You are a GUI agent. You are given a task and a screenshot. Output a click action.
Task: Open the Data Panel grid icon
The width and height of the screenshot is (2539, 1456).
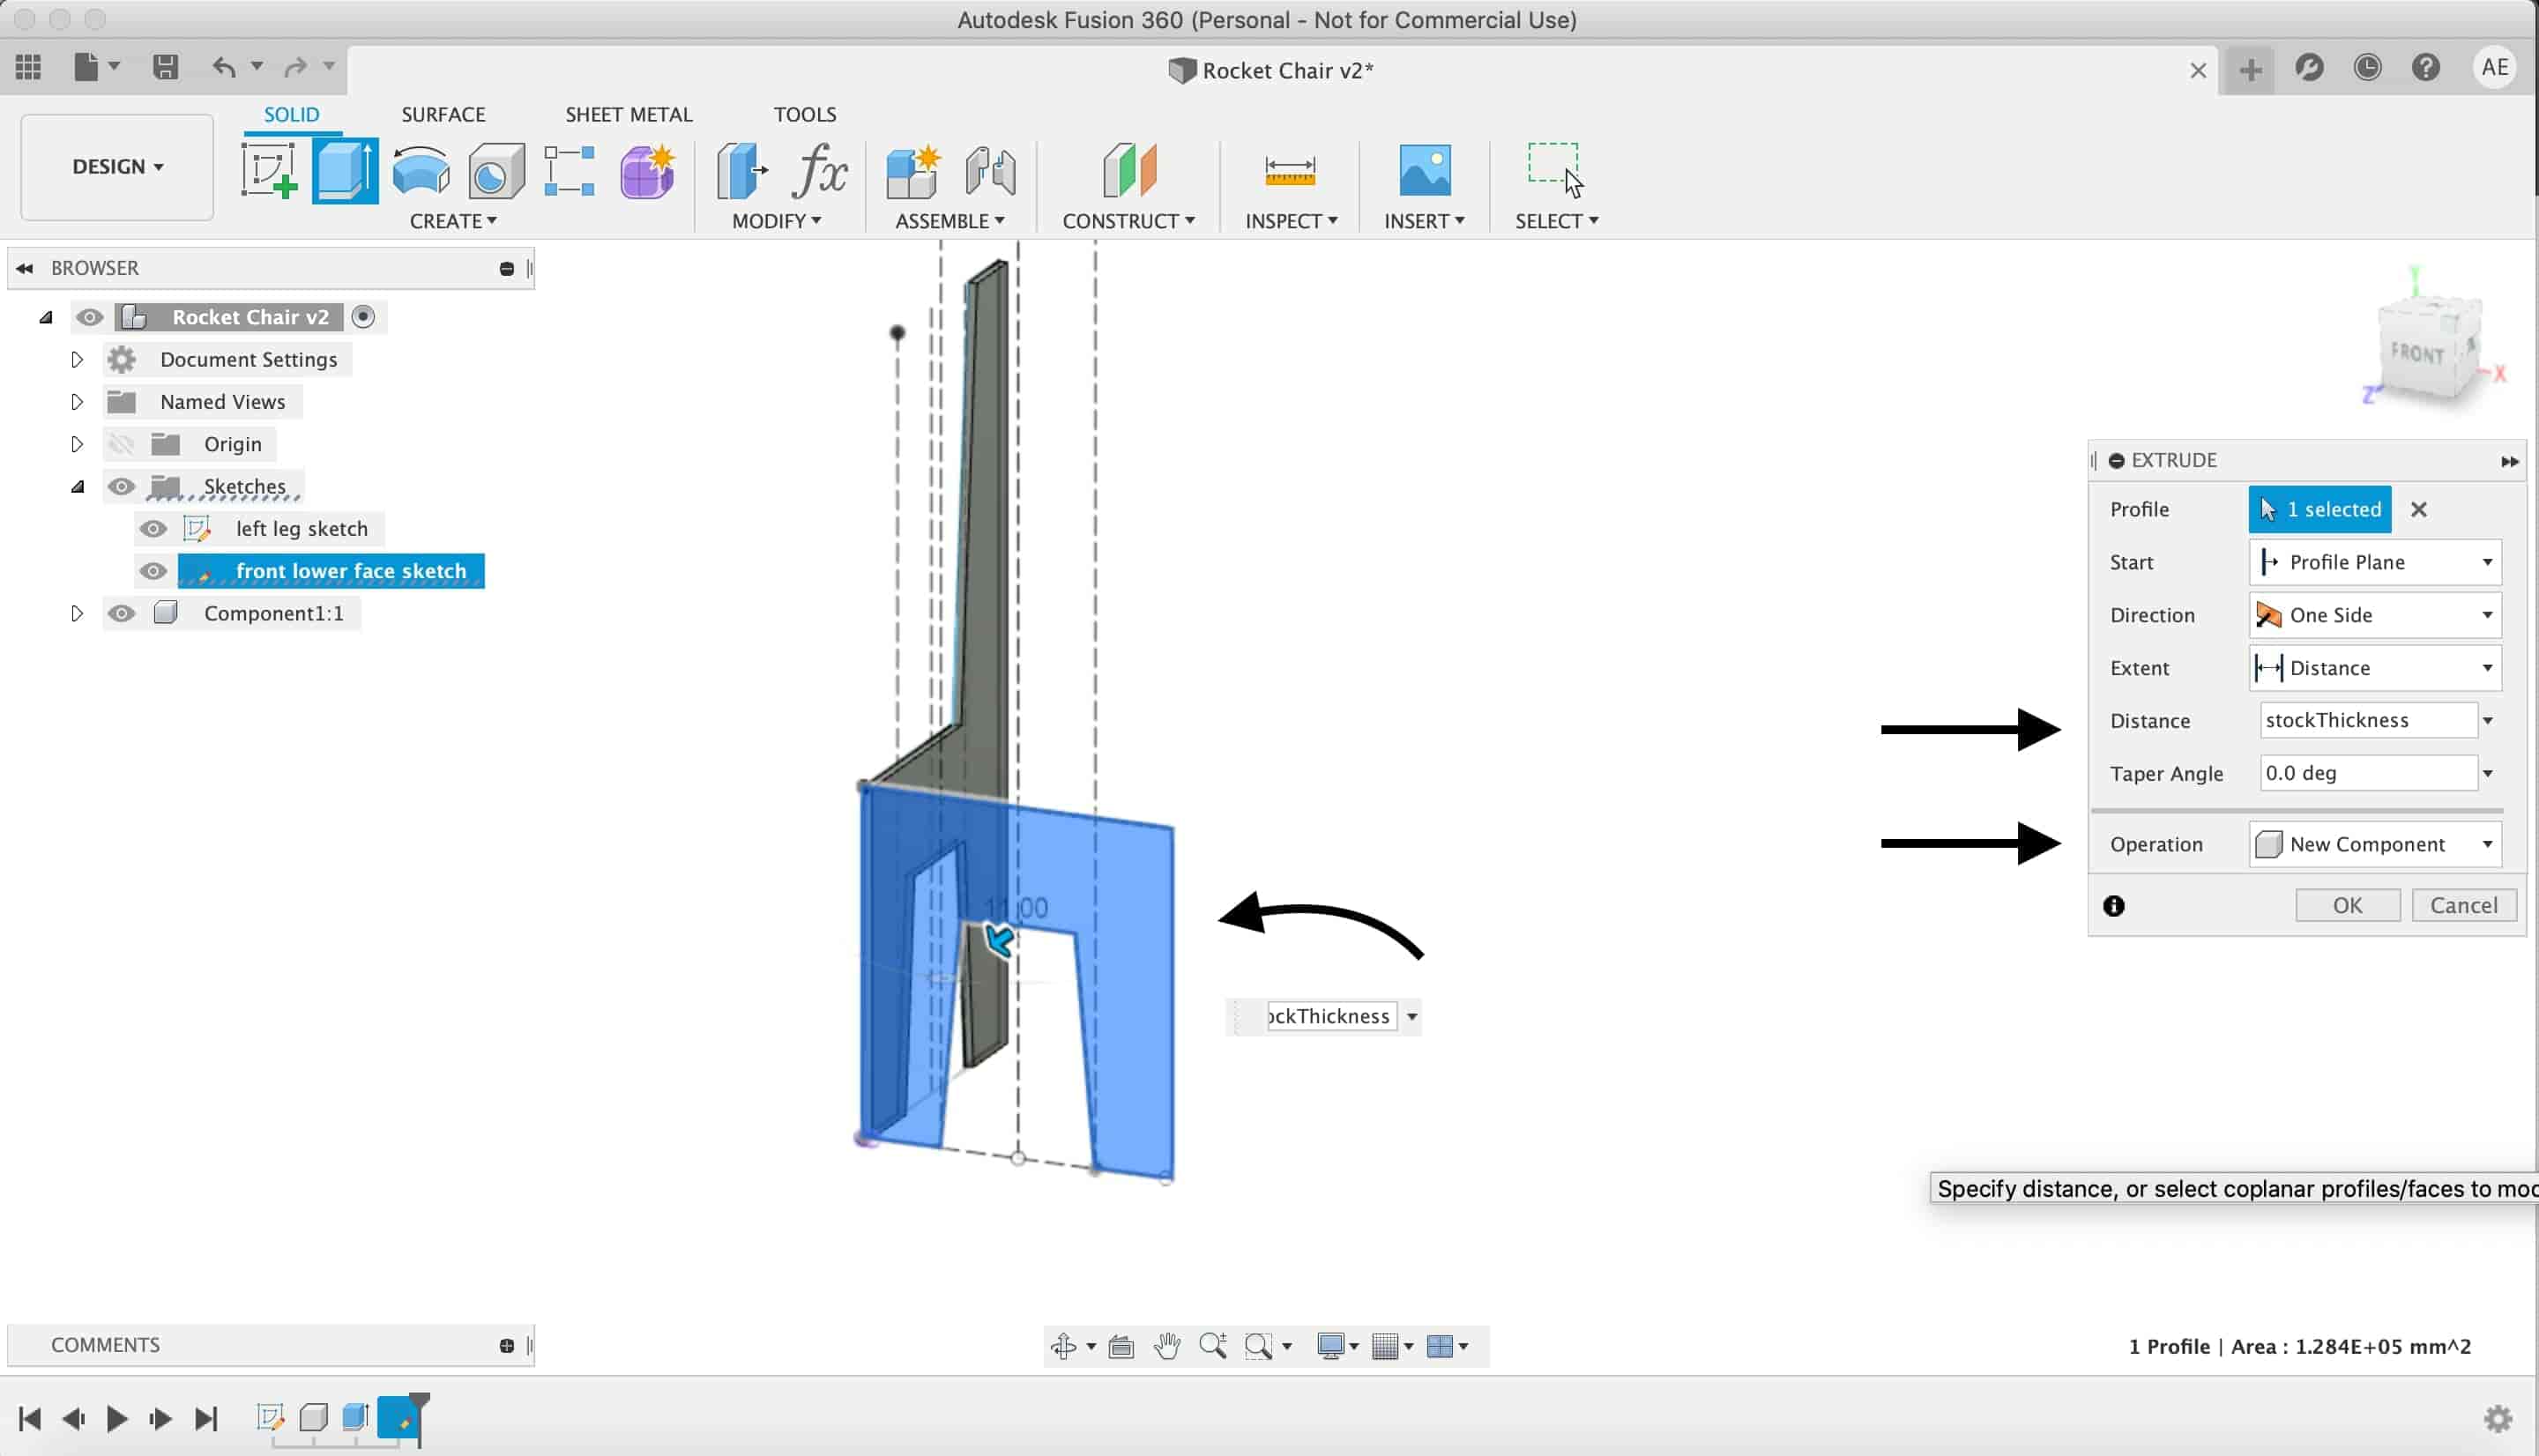(x=28, y=67)
